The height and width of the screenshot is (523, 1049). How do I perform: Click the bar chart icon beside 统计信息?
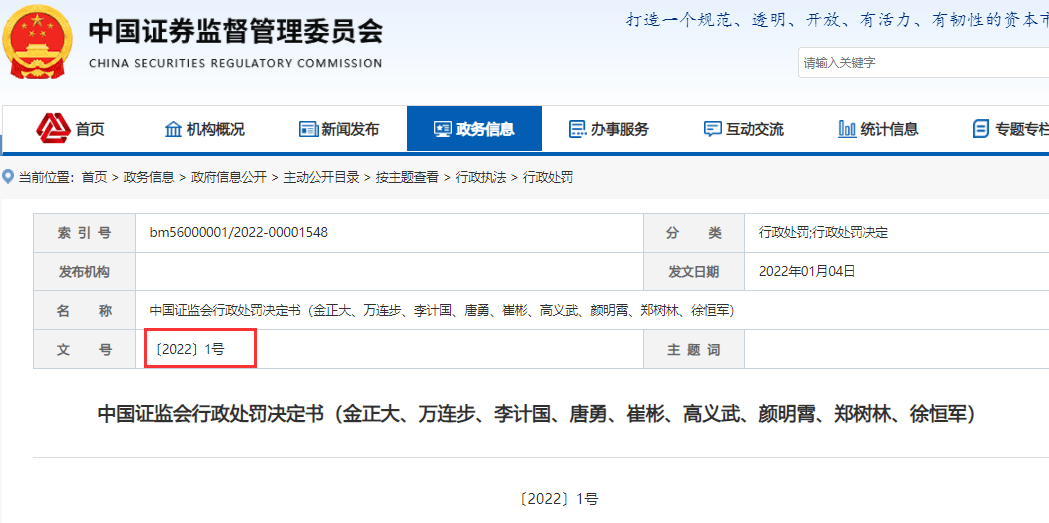[847, 129]
